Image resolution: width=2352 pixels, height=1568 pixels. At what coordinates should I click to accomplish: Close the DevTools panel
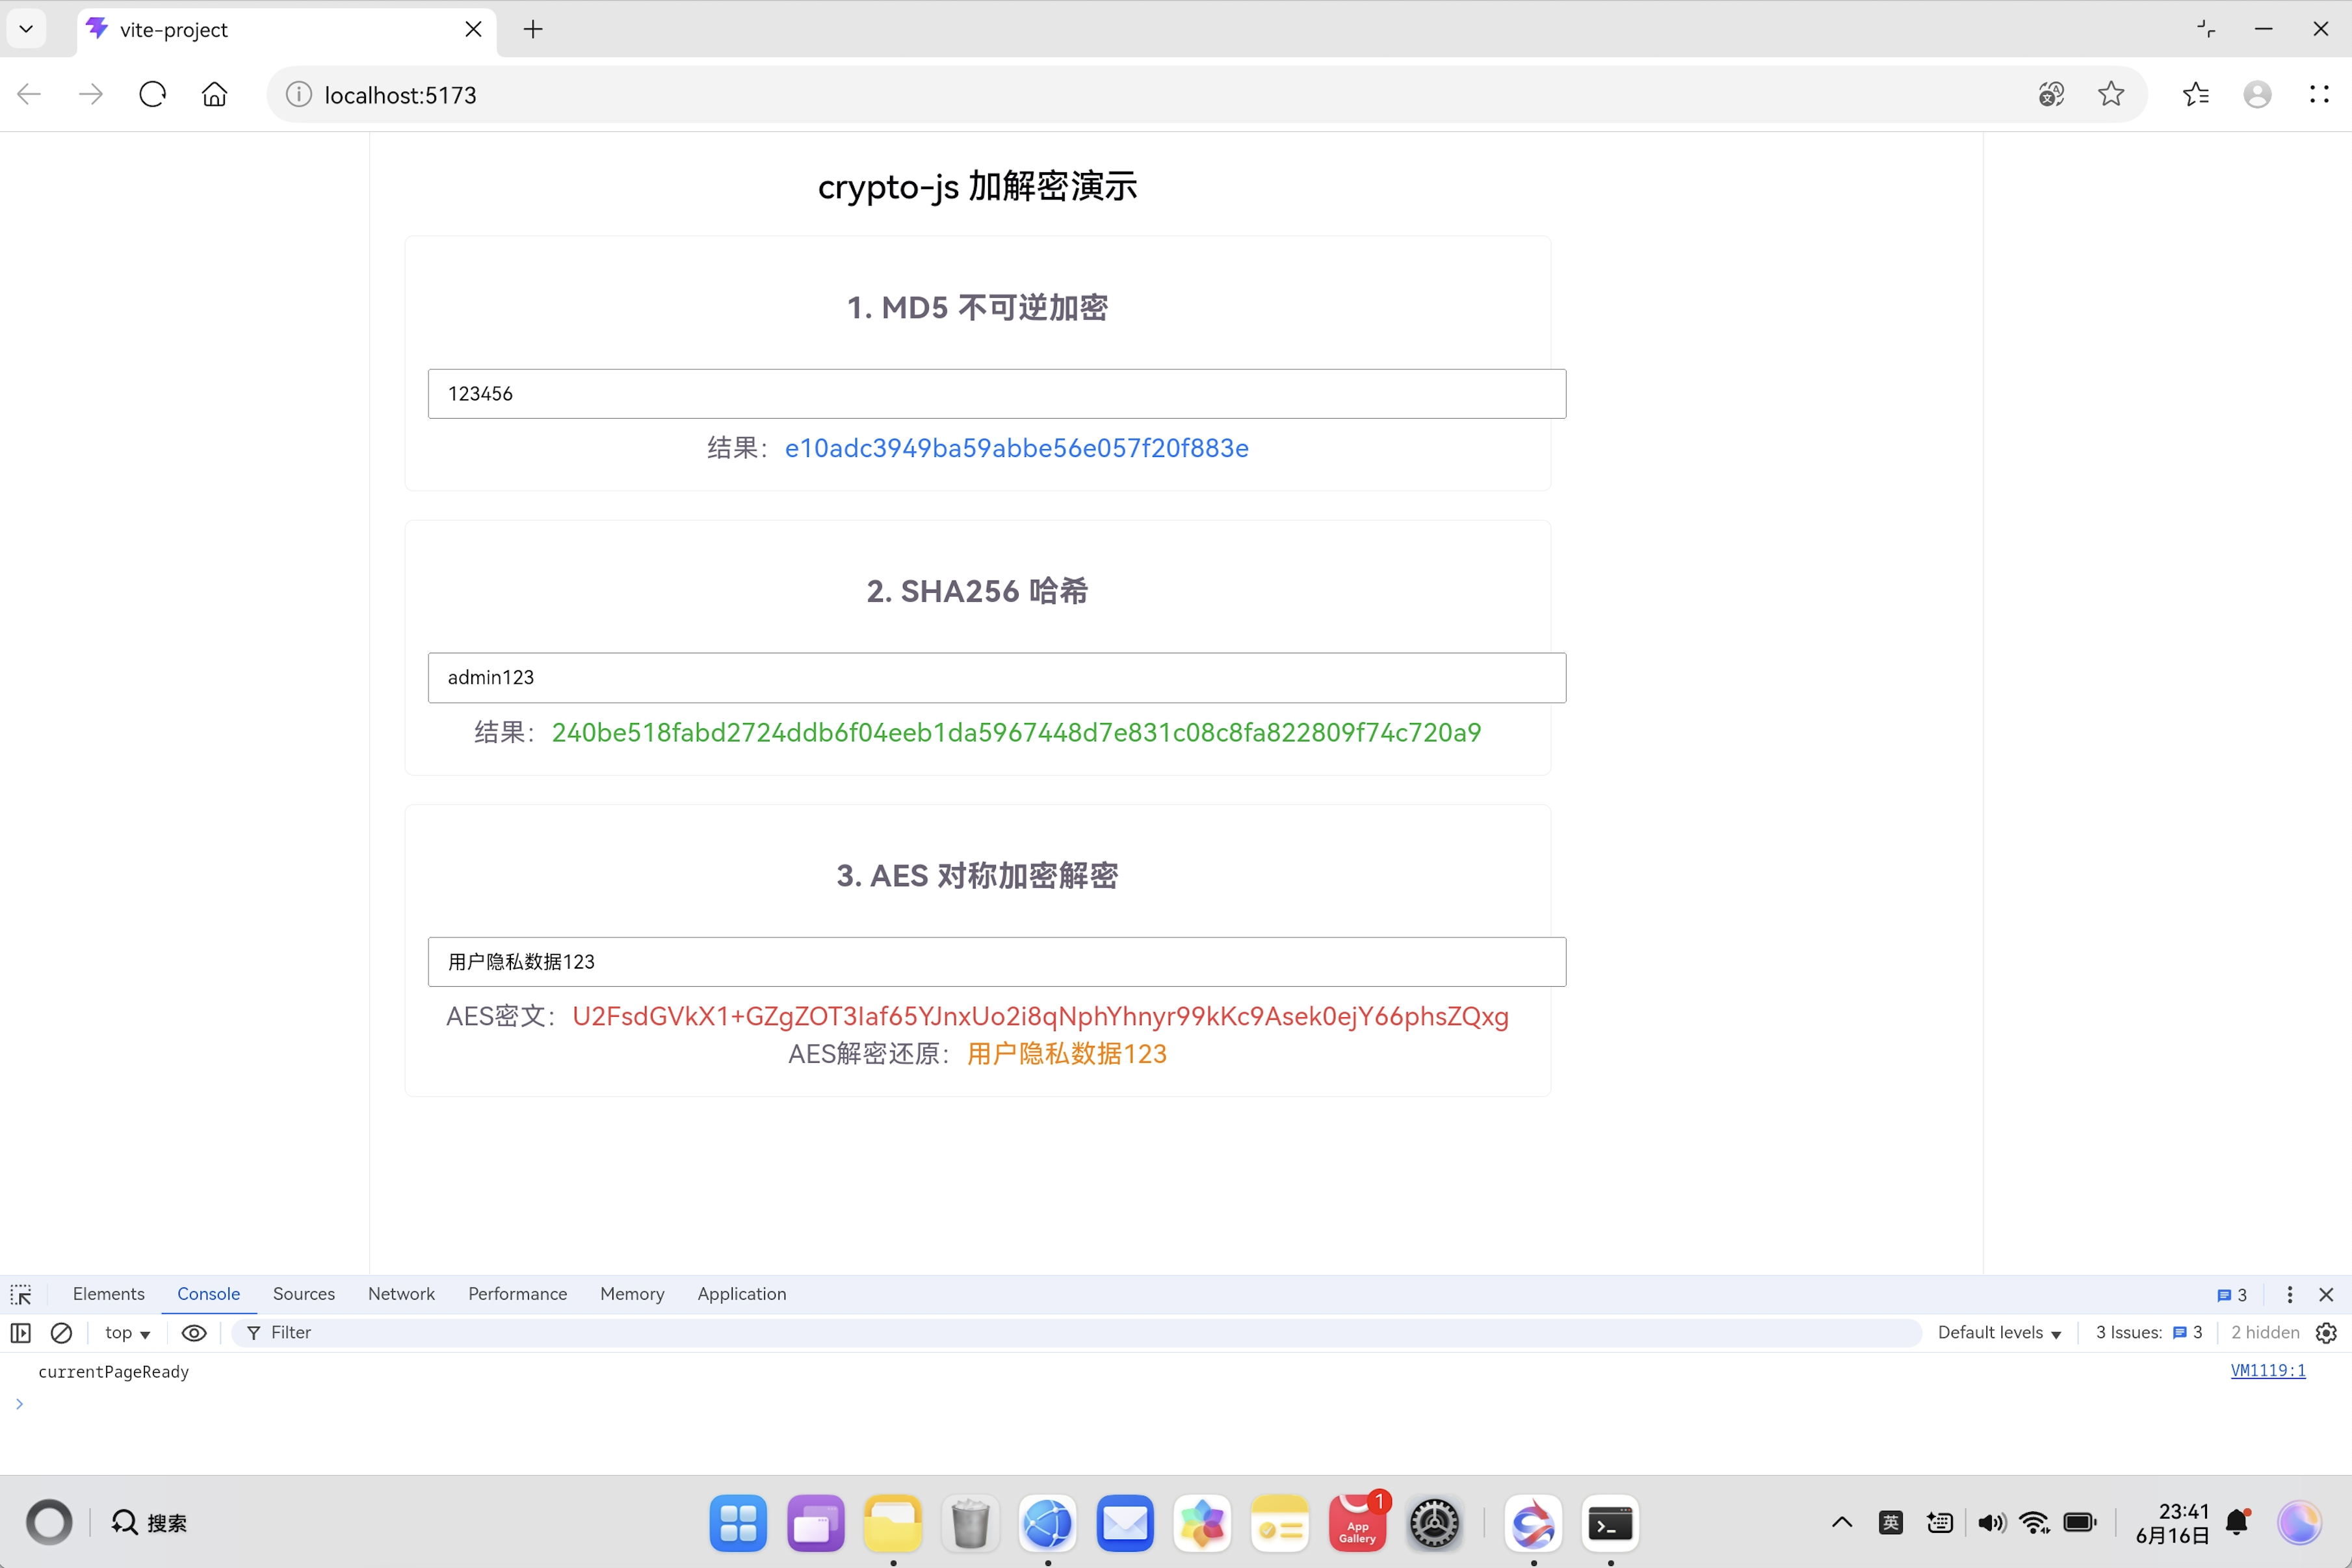tap(2326, 1294)
